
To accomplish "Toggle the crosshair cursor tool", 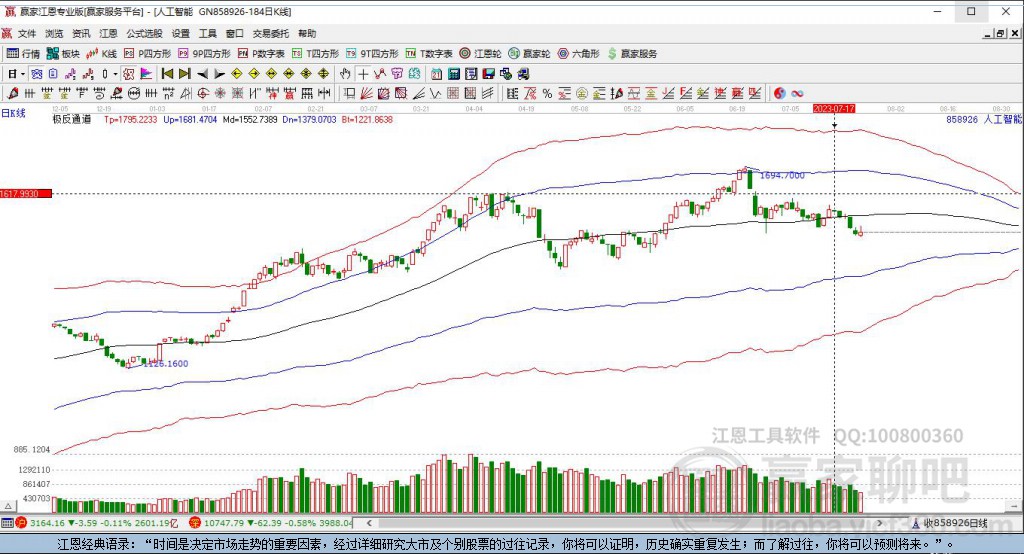I will pos(363,74).
